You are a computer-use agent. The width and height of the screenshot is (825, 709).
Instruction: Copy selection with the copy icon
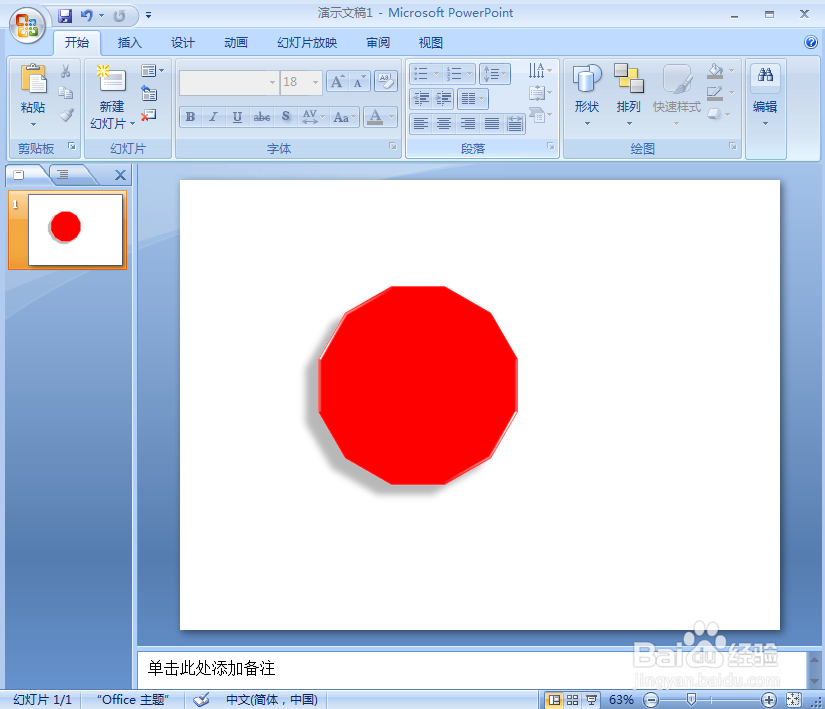[66, 93]
